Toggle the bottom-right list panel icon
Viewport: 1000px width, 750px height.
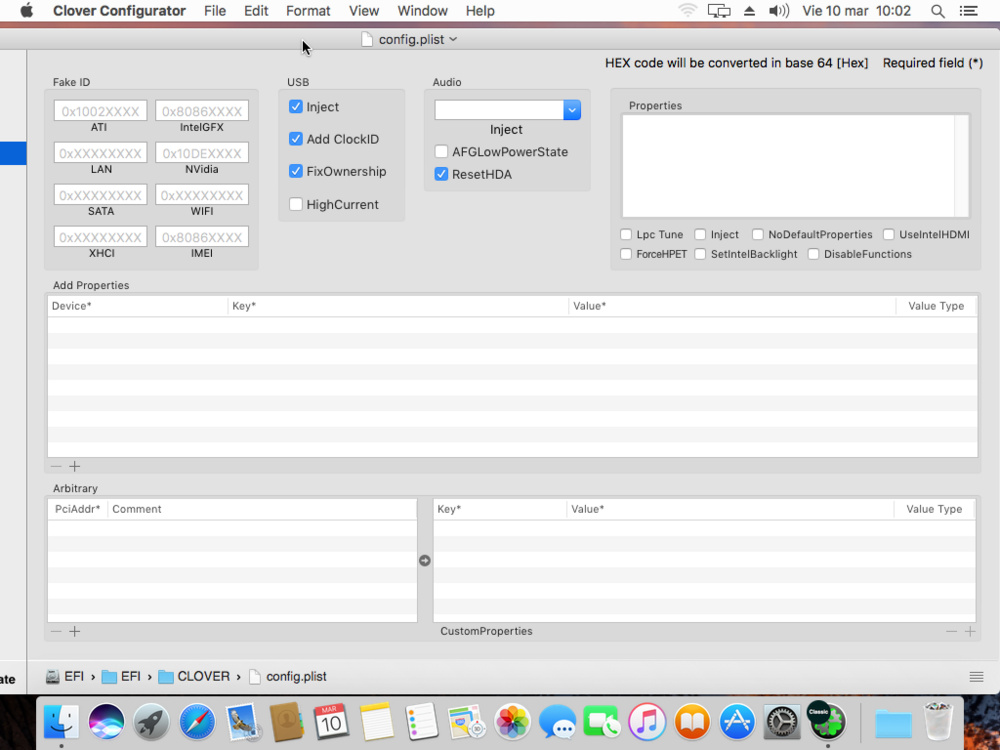976,677
